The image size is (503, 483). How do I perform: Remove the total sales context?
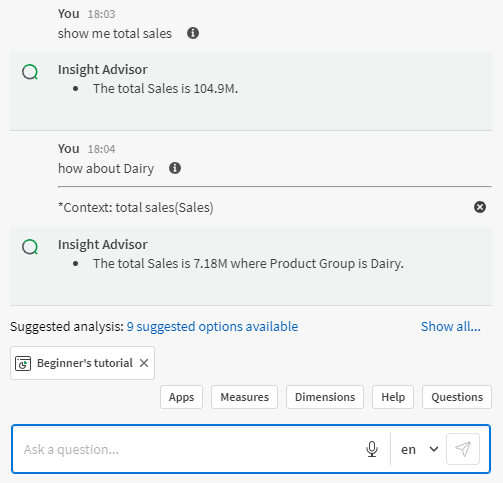pos(480,207)
